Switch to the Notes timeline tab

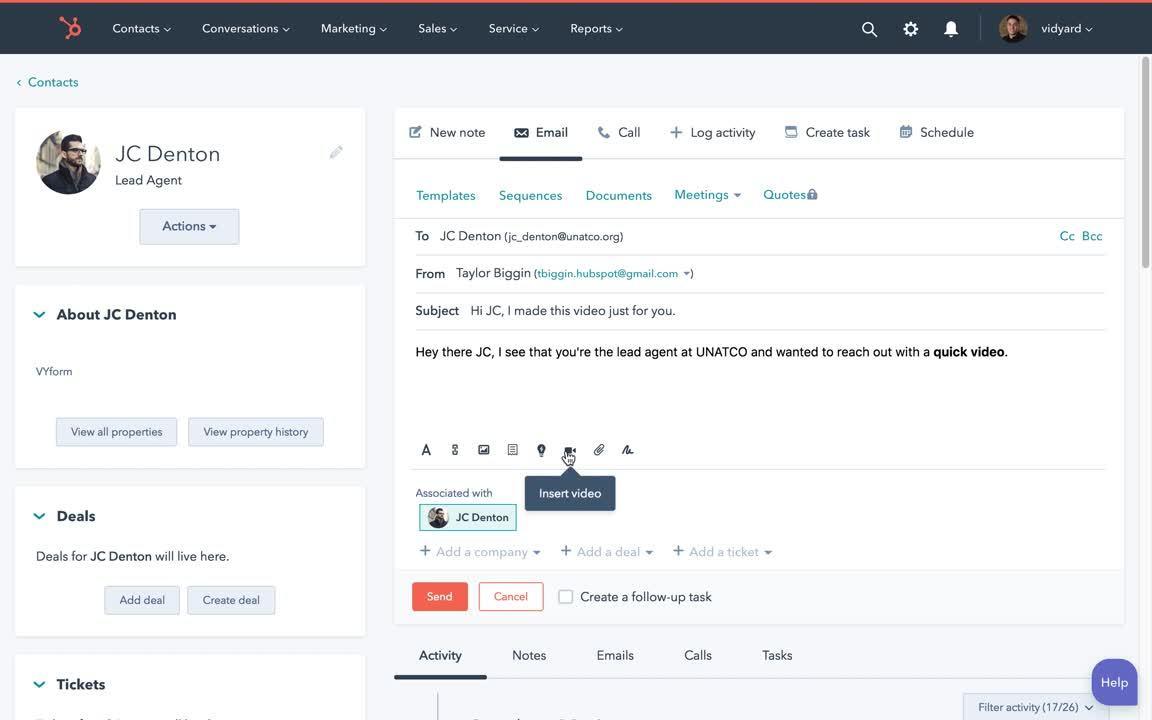529,655
